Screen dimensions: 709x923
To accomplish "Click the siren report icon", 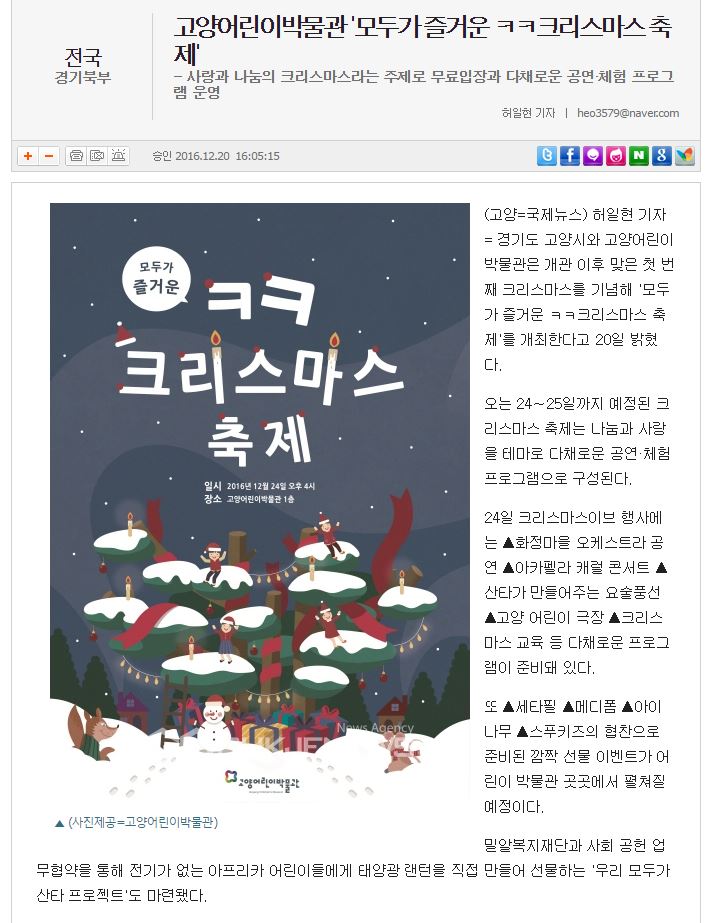I will [x=118, y=156].
